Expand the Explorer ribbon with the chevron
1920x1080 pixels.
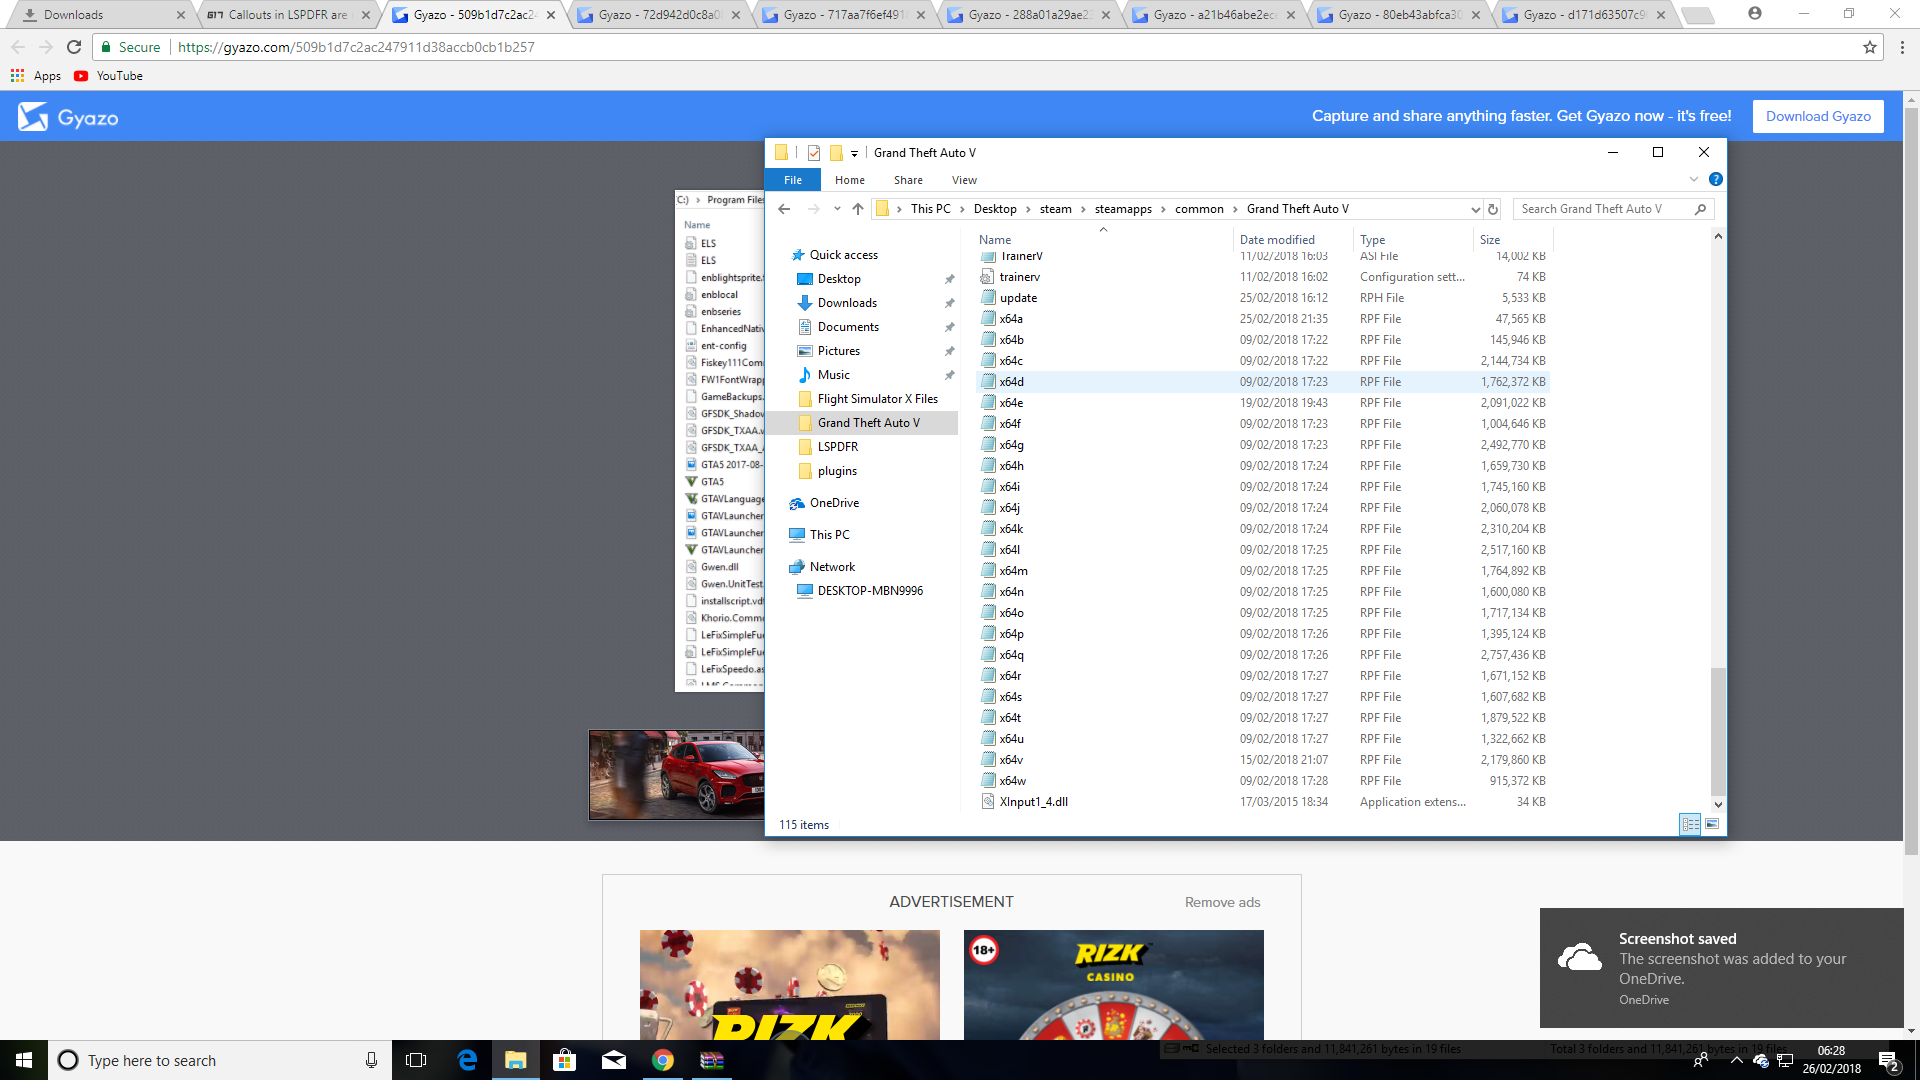pos(1694,180)
